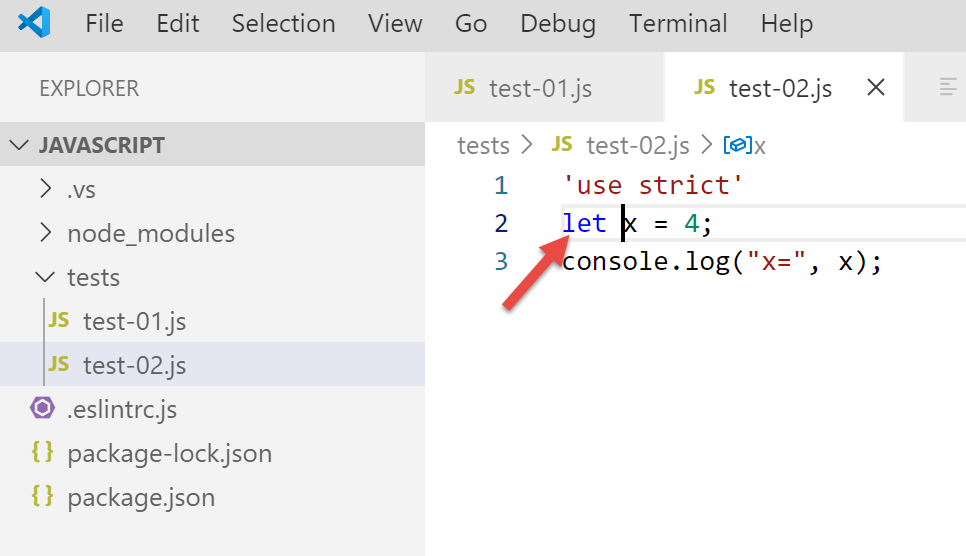Image resolution: width=966 pixels, height=556 pixels.
Task: Close the test-02.js editor tab
Action: coord(875,88)
